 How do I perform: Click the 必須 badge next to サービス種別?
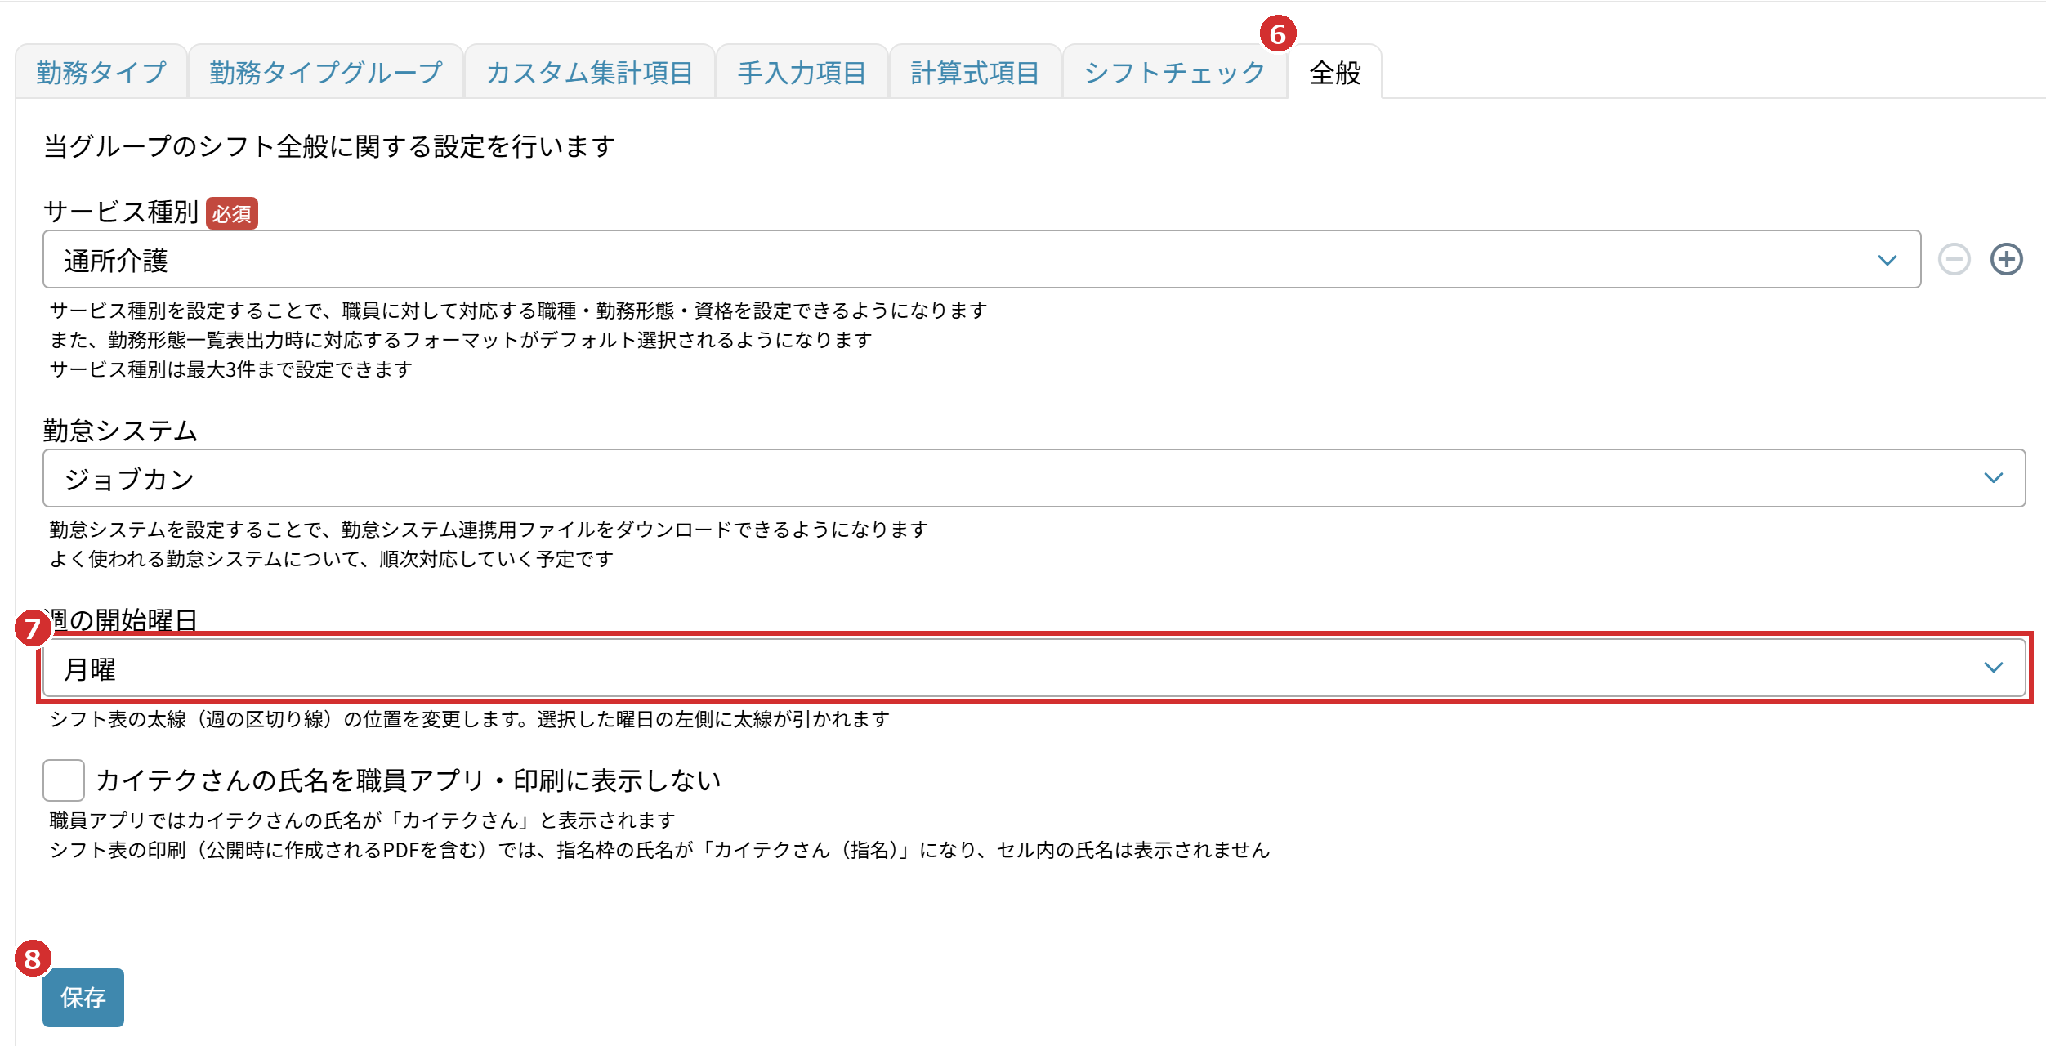[x=232, y=214]
